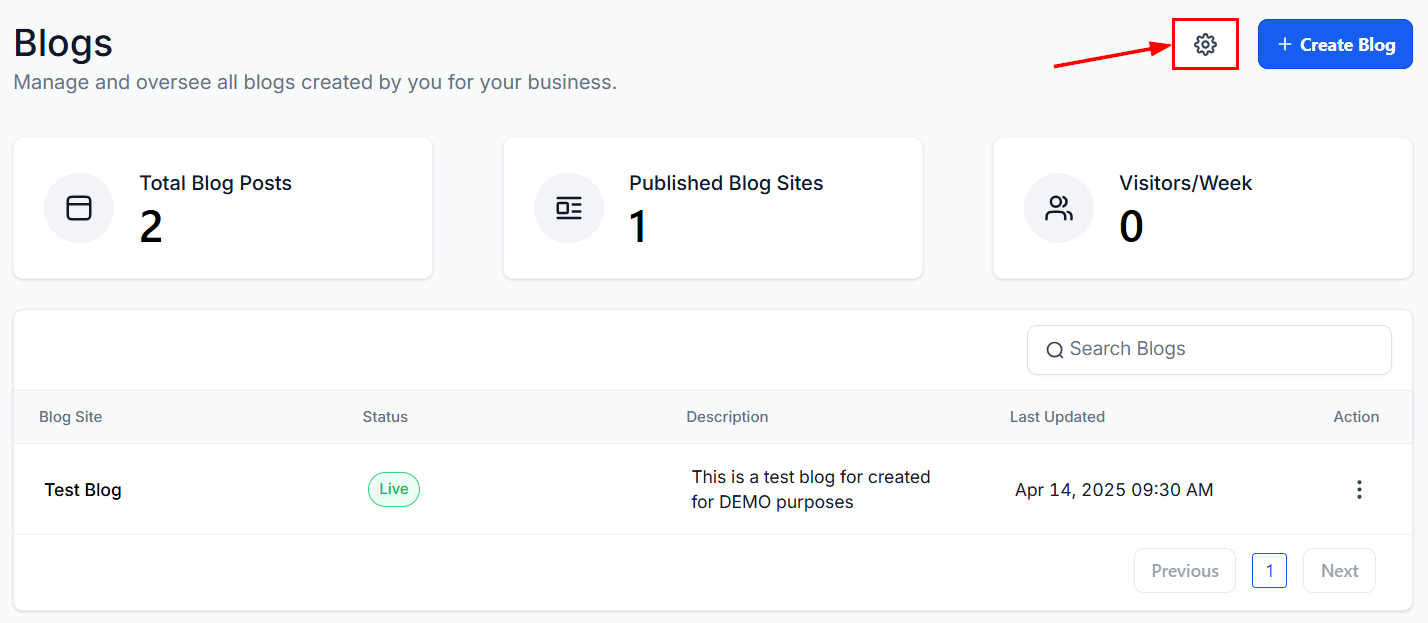Image resolution: width=1428 pixels, height=623 pixels.
Task: Click the plus icon in Create Blog
Action: [x=1285, y=45]
